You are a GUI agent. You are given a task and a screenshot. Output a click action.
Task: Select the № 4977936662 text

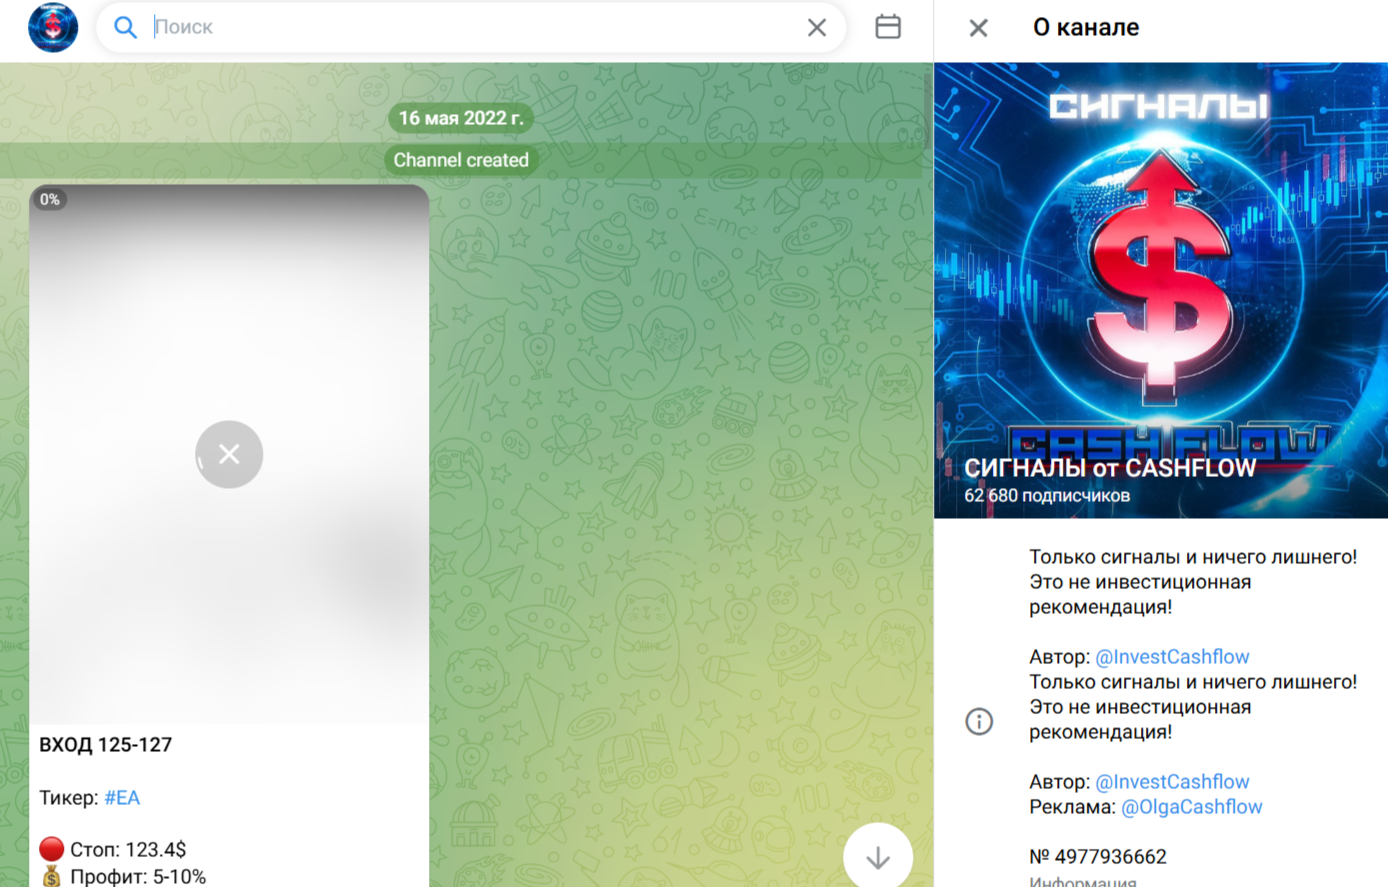1098,857
